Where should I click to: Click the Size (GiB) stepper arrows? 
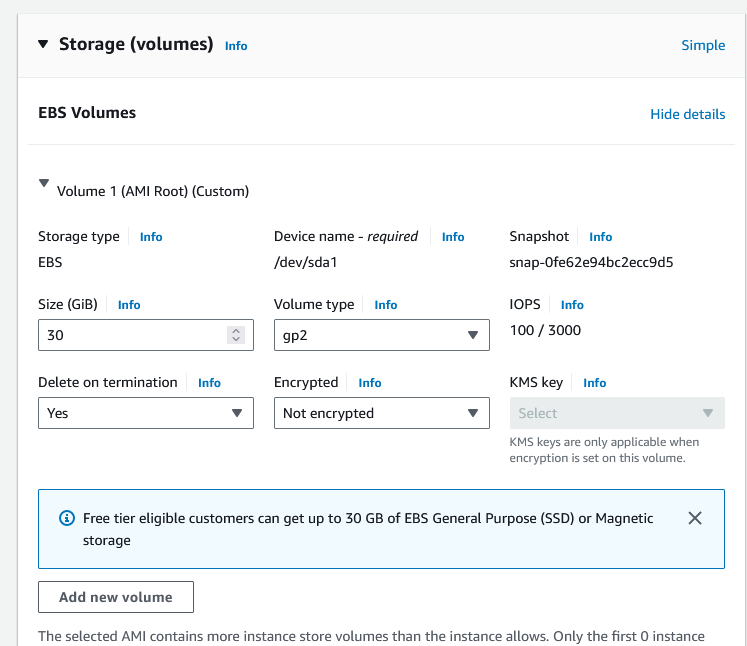coord(236,336)
